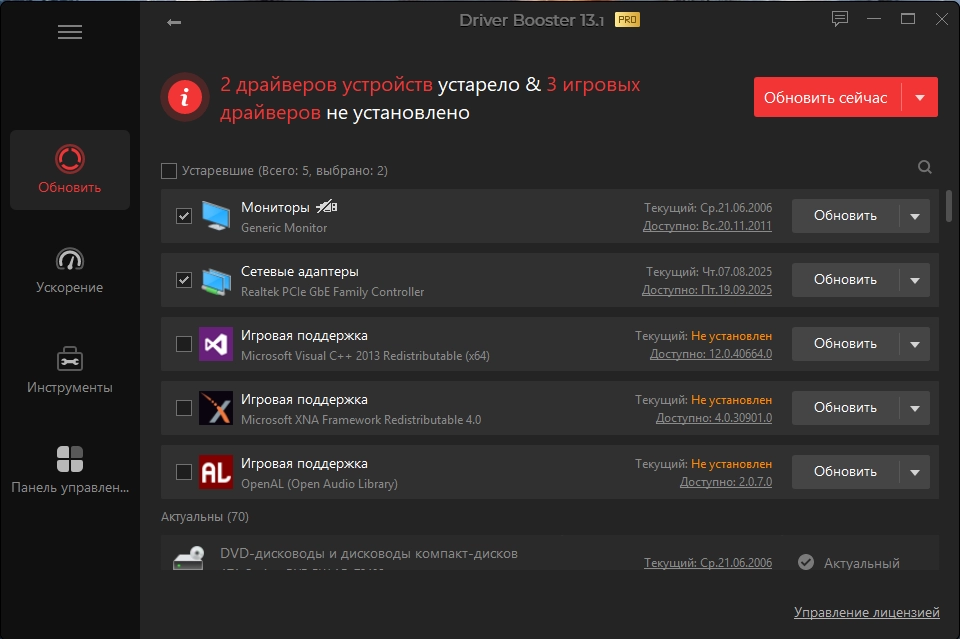The height and width of the screenshot is (639, 960).
Task: Open the Обновить sidebar section
Action: pos(70,170)
